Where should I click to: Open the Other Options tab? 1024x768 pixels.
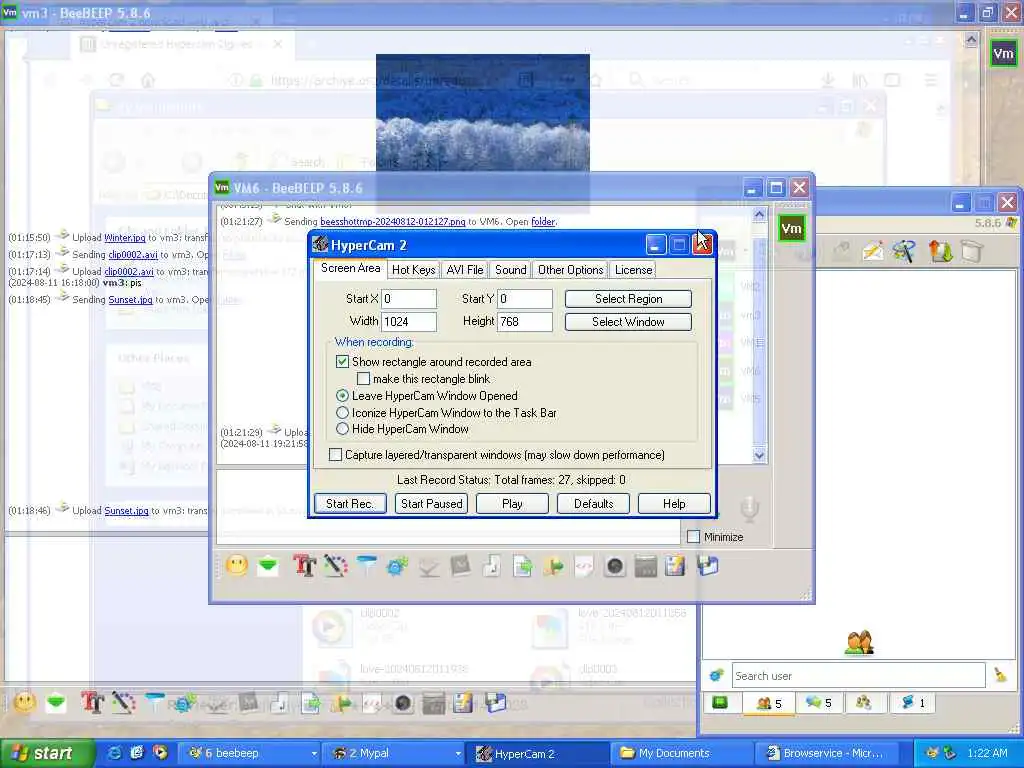click(x=571, y=270)
